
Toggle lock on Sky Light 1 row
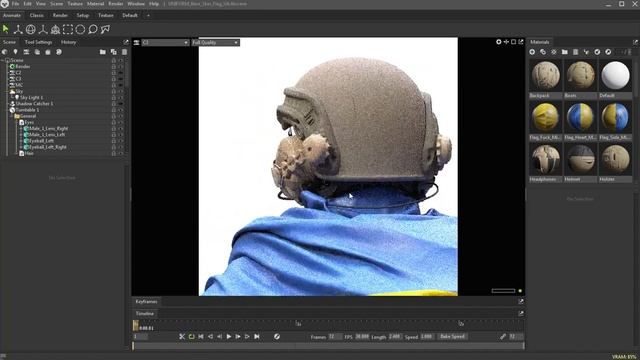pos(114,98)
